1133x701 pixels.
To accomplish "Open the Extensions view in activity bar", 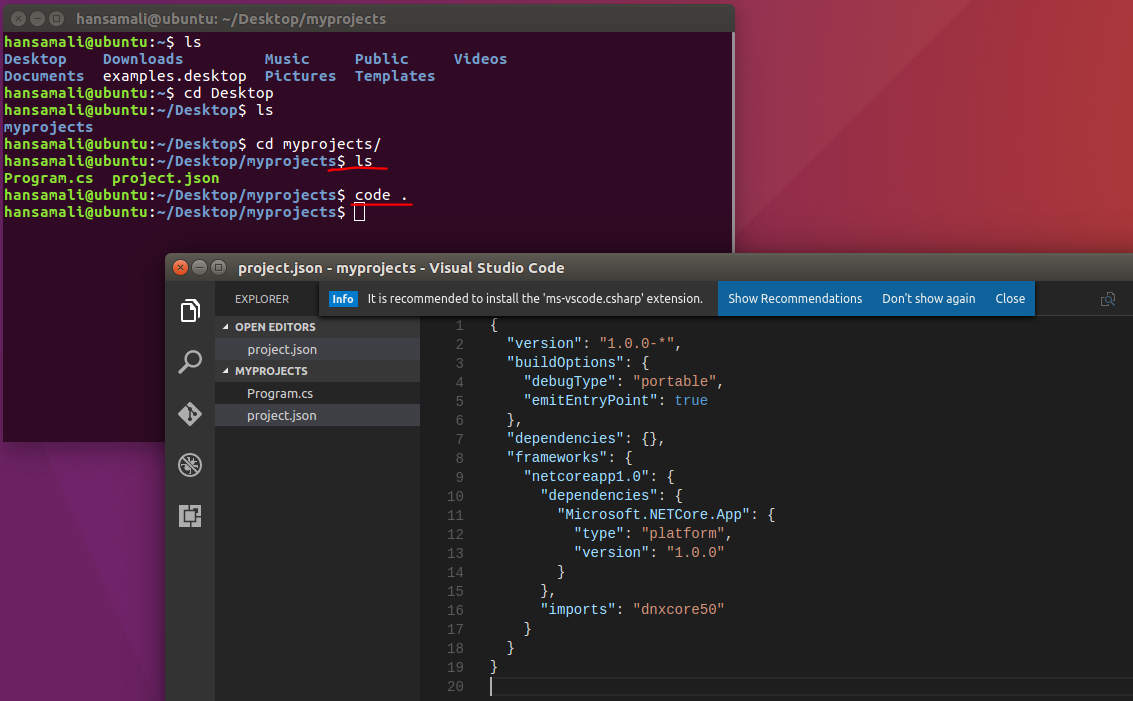I will click(x=190, y=516).
